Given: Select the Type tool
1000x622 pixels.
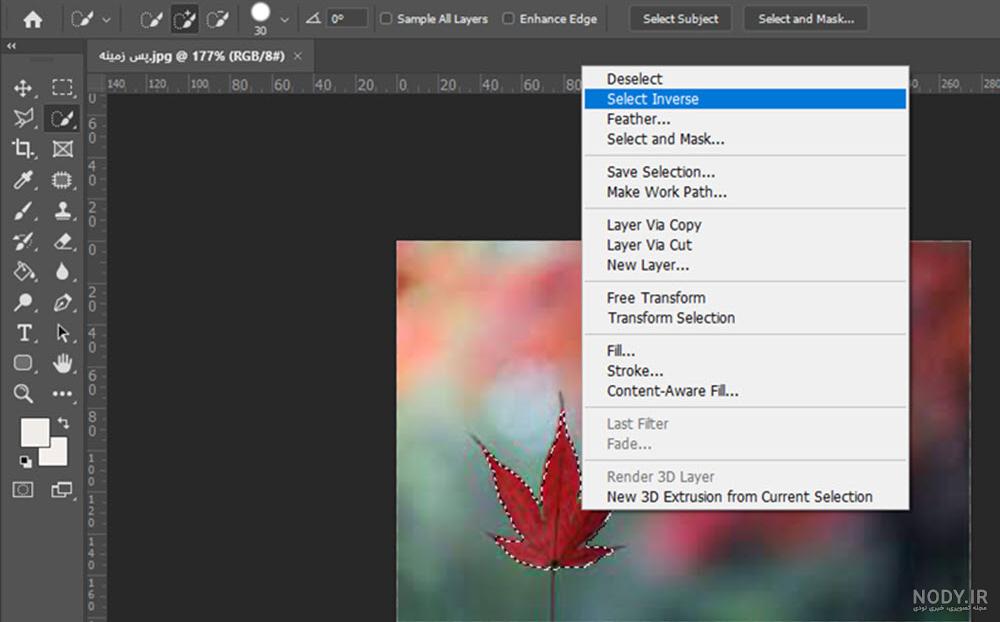Looking at the screenshot, I should [24, 332].
